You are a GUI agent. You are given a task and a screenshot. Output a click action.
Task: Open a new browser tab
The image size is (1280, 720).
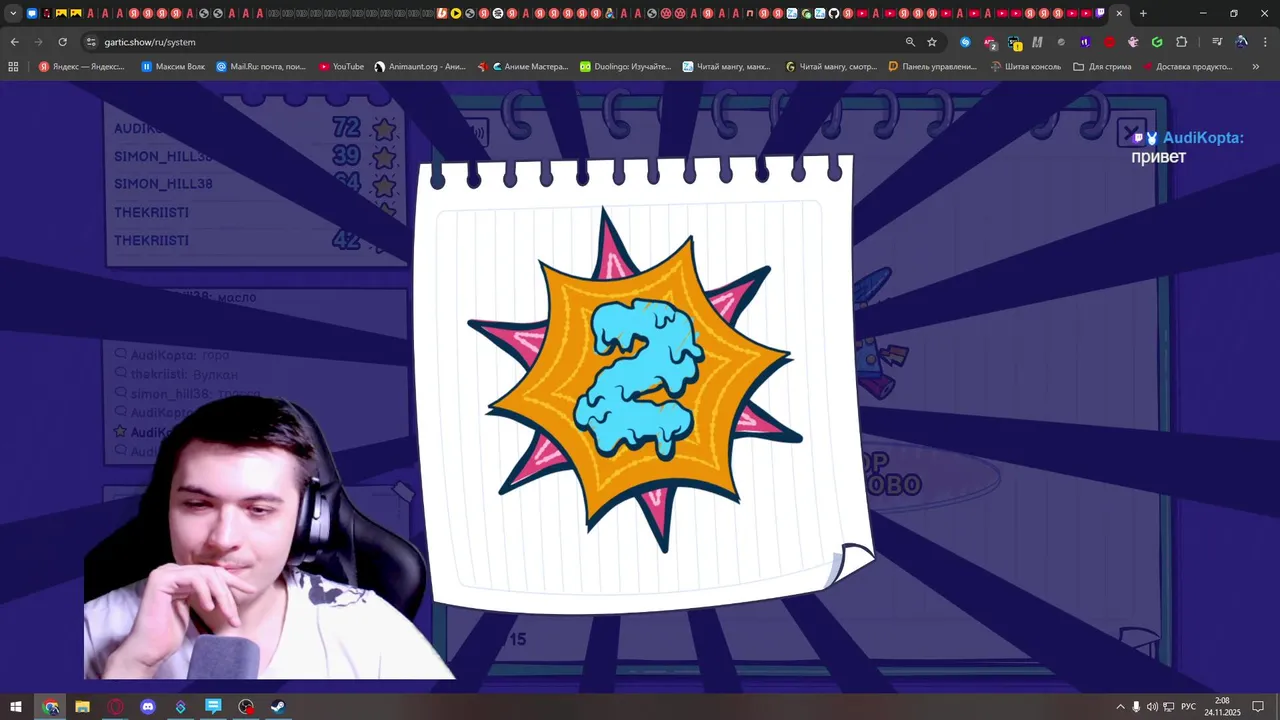point(1143,13)
